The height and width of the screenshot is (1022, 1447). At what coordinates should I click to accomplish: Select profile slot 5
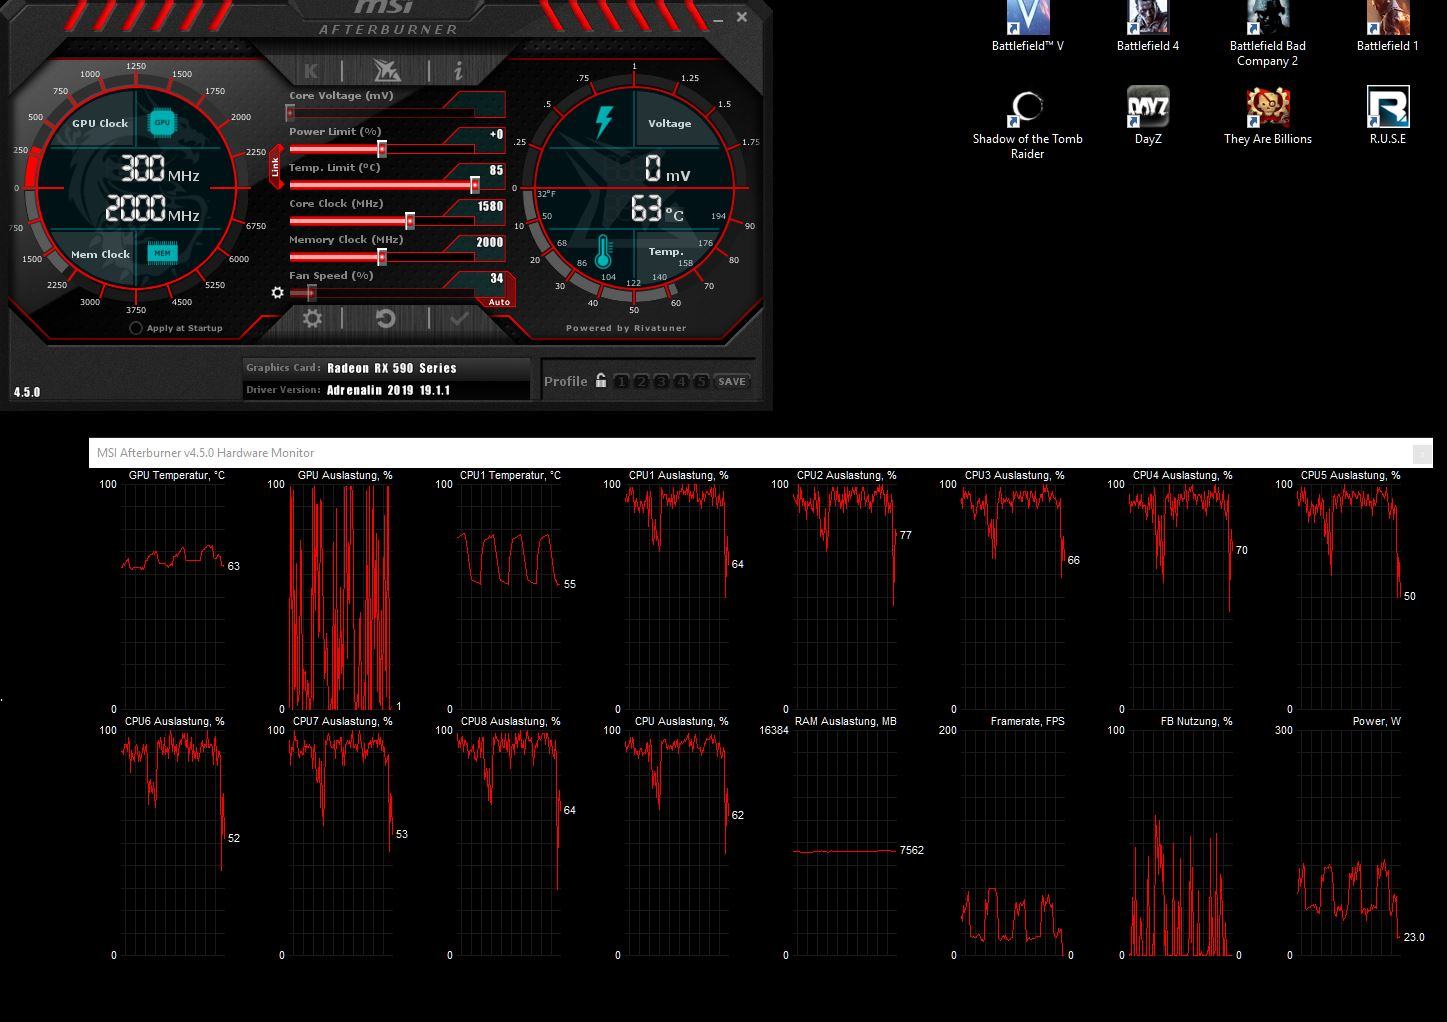point(701,381)
